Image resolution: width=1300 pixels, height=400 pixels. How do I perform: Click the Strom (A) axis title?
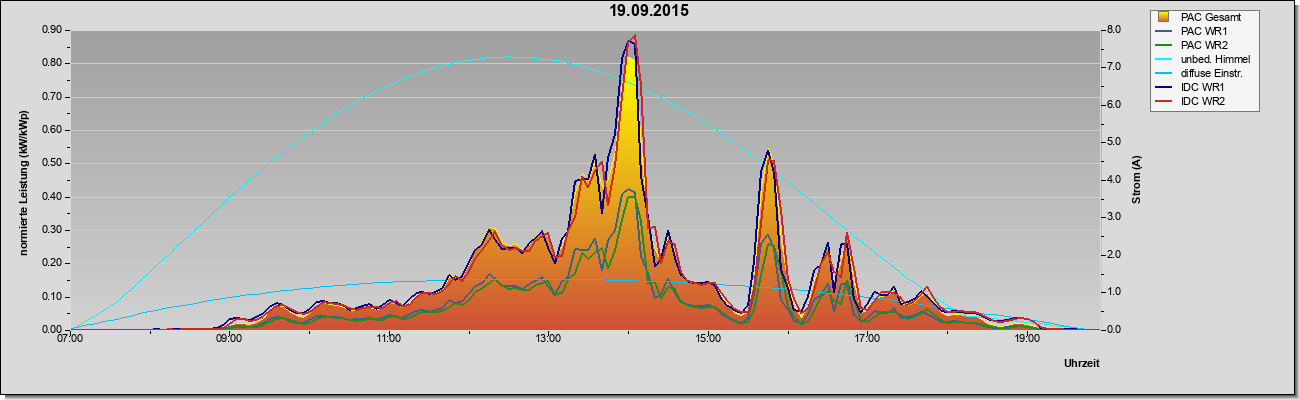coord(1137,180)
